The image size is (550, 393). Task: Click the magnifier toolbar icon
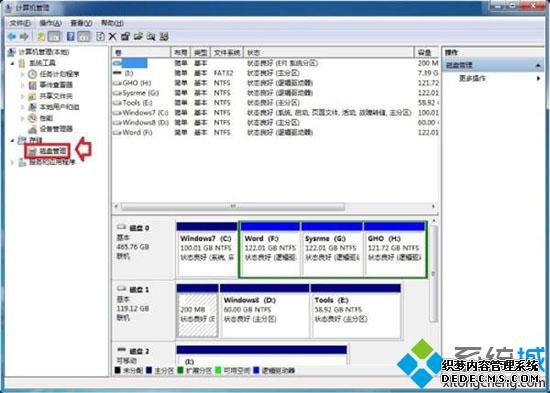coord(151,36)
